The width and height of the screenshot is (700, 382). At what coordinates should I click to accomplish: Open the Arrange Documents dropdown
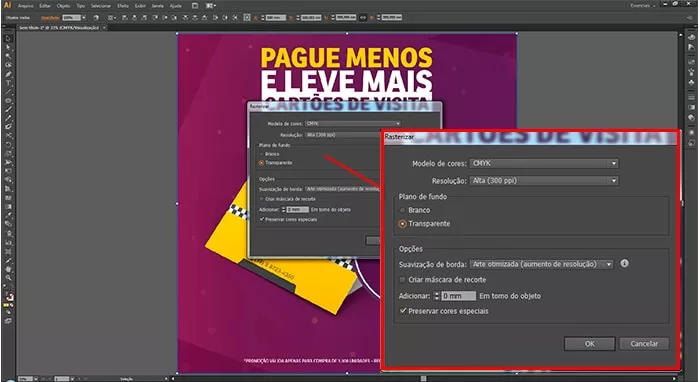211,6
